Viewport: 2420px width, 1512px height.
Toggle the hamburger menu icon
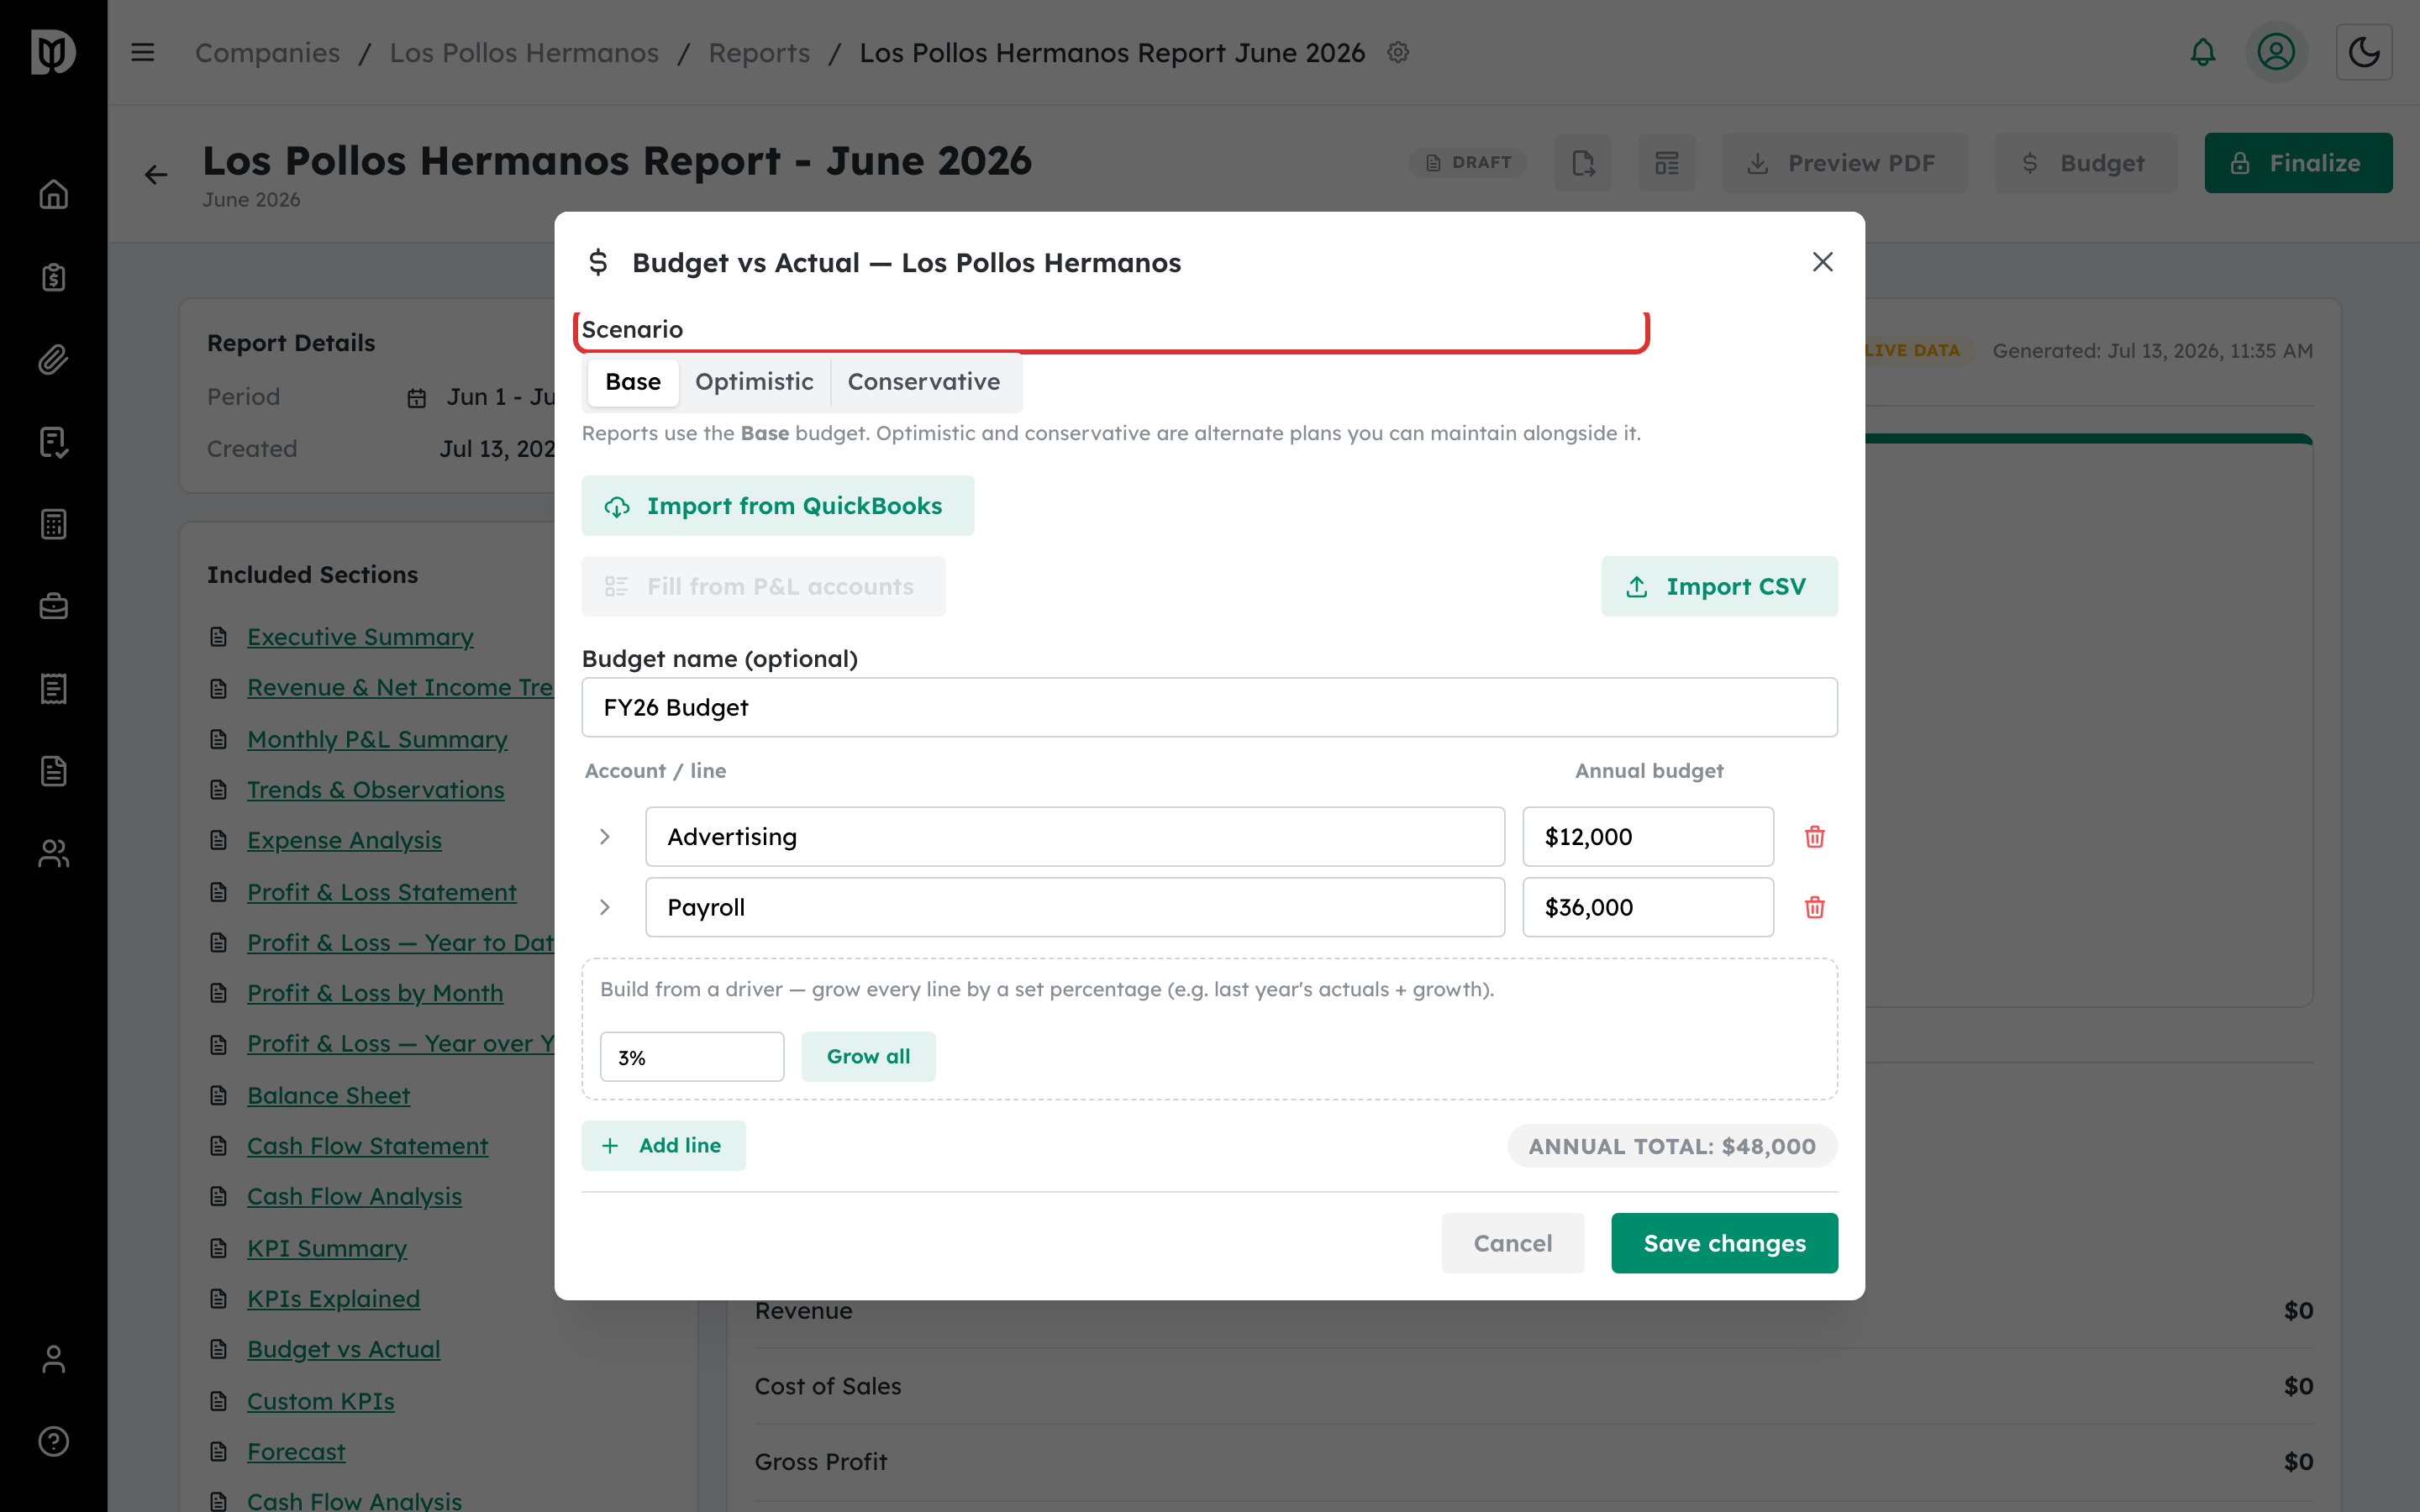(x=143, y=52)
